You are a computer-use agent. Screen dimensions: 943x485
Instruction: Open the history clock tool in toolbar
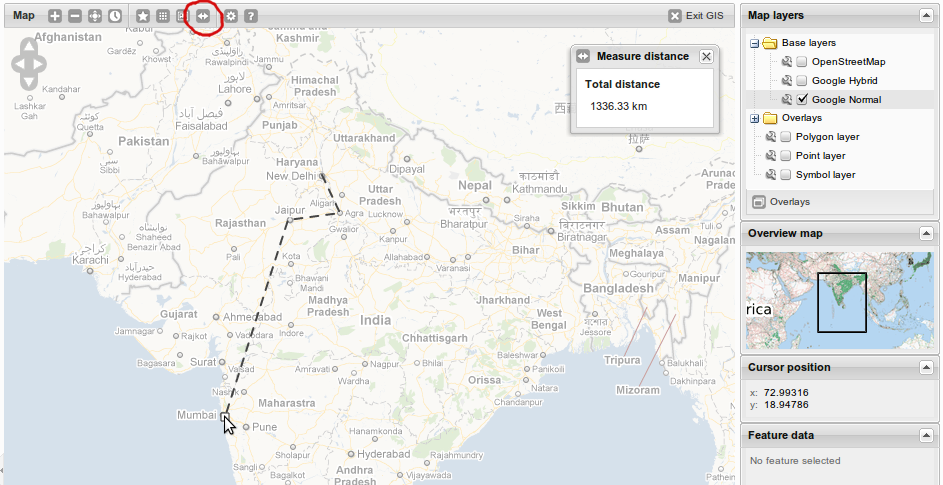[x=115, y=16]
